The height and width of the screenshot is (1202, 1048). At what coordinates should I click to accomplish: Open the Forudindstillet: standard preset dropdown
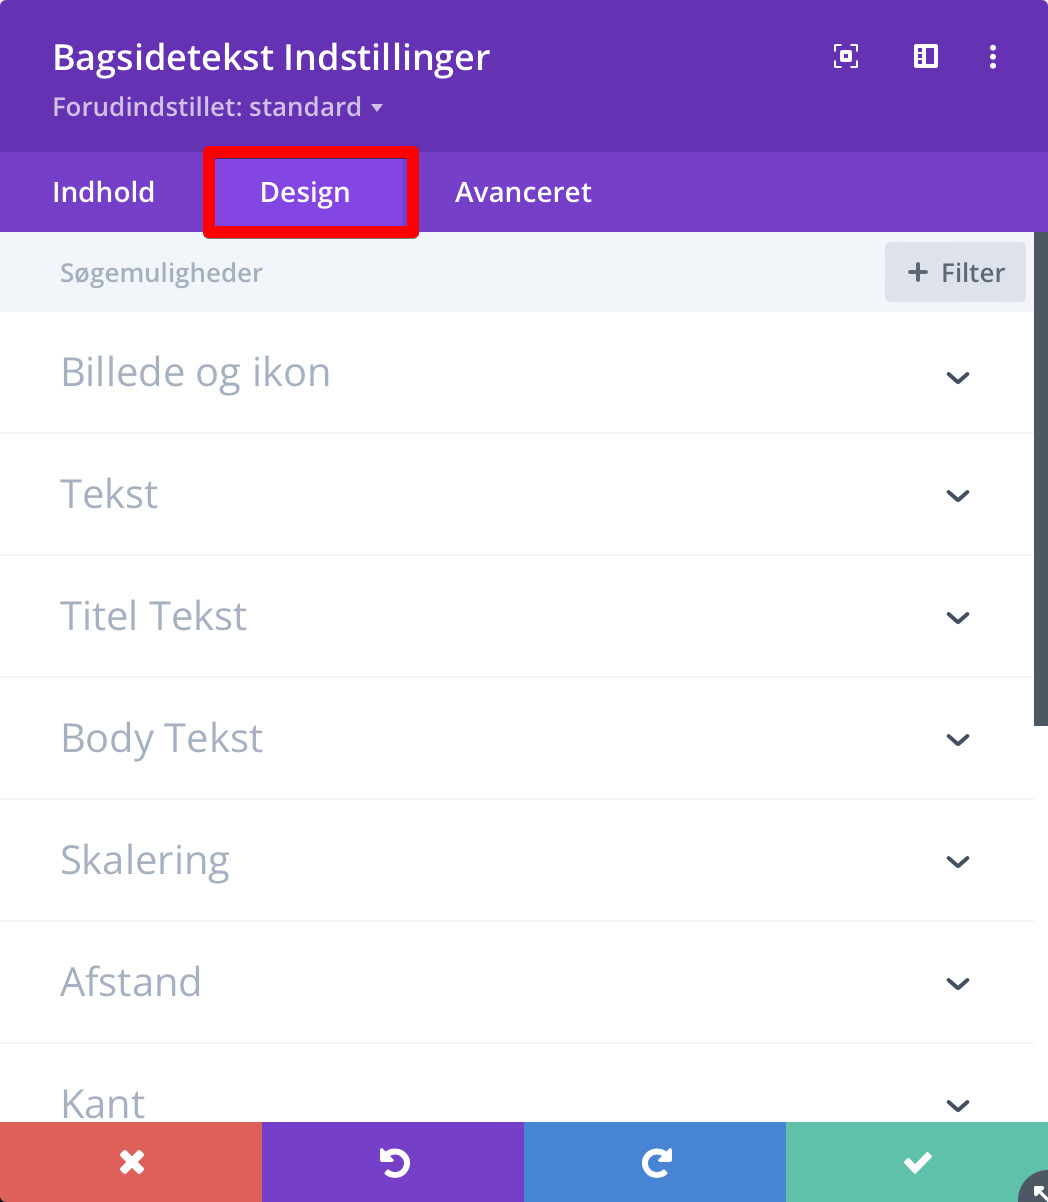[218, 107]
